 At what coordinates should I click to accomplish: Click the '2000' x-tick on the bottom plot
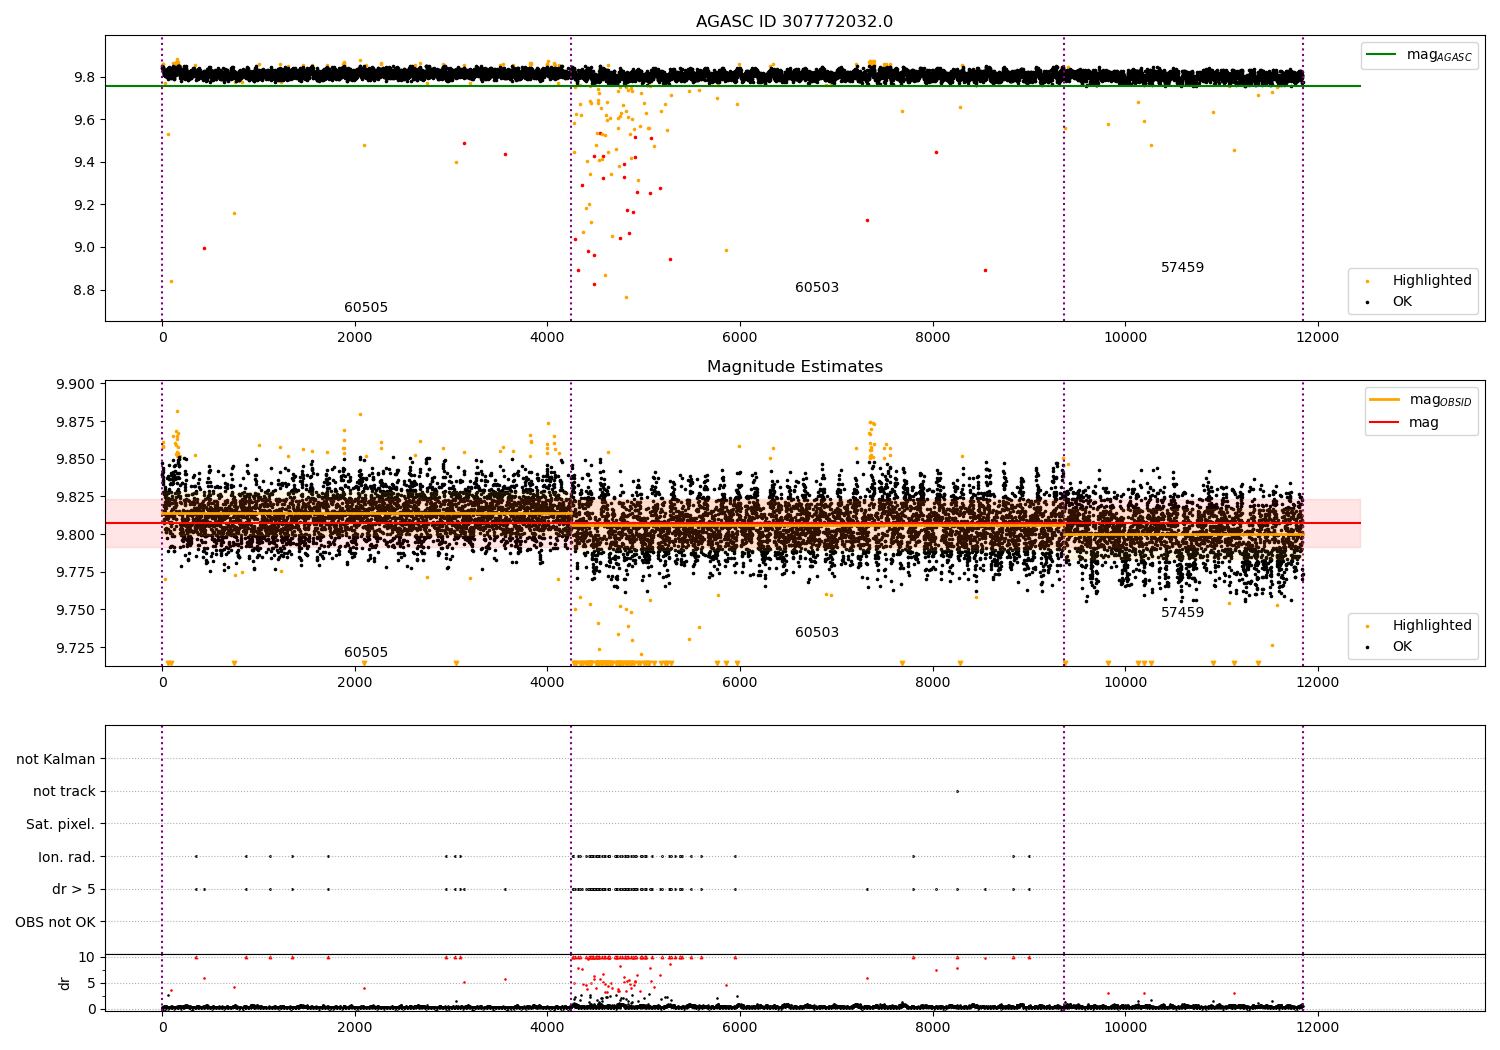click(x=355, y=1028)
